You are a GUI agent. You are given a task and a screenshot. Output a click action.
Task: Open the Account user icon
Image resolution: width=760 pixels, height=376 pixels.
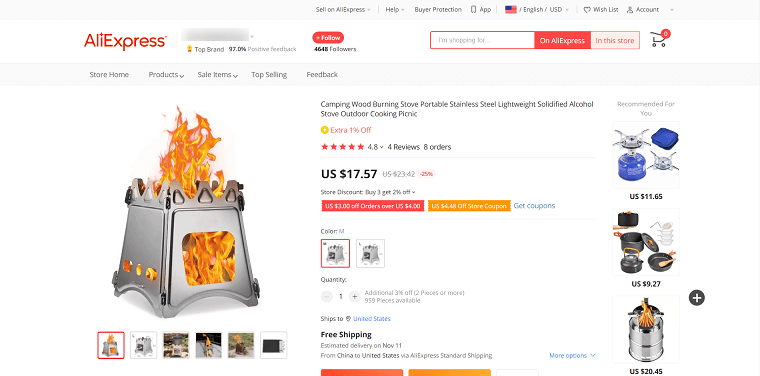coord(630,10)
